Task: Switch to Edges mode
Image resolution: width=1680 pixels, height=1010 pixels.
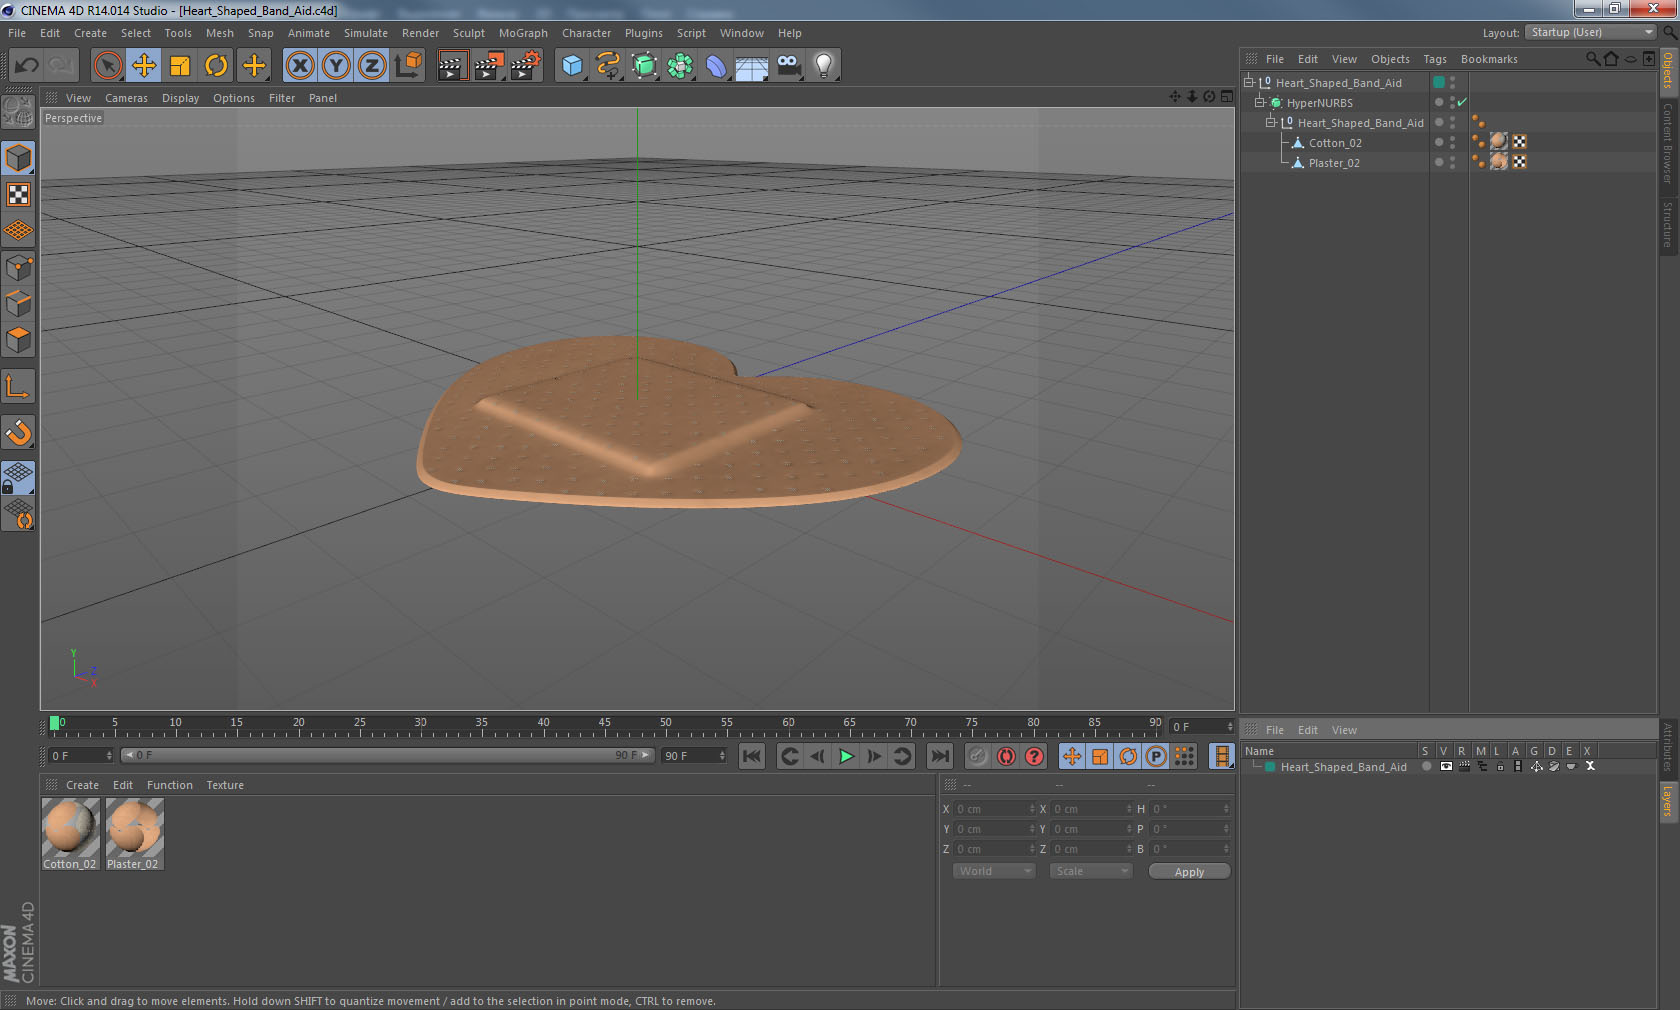Action: click(19, 303)
